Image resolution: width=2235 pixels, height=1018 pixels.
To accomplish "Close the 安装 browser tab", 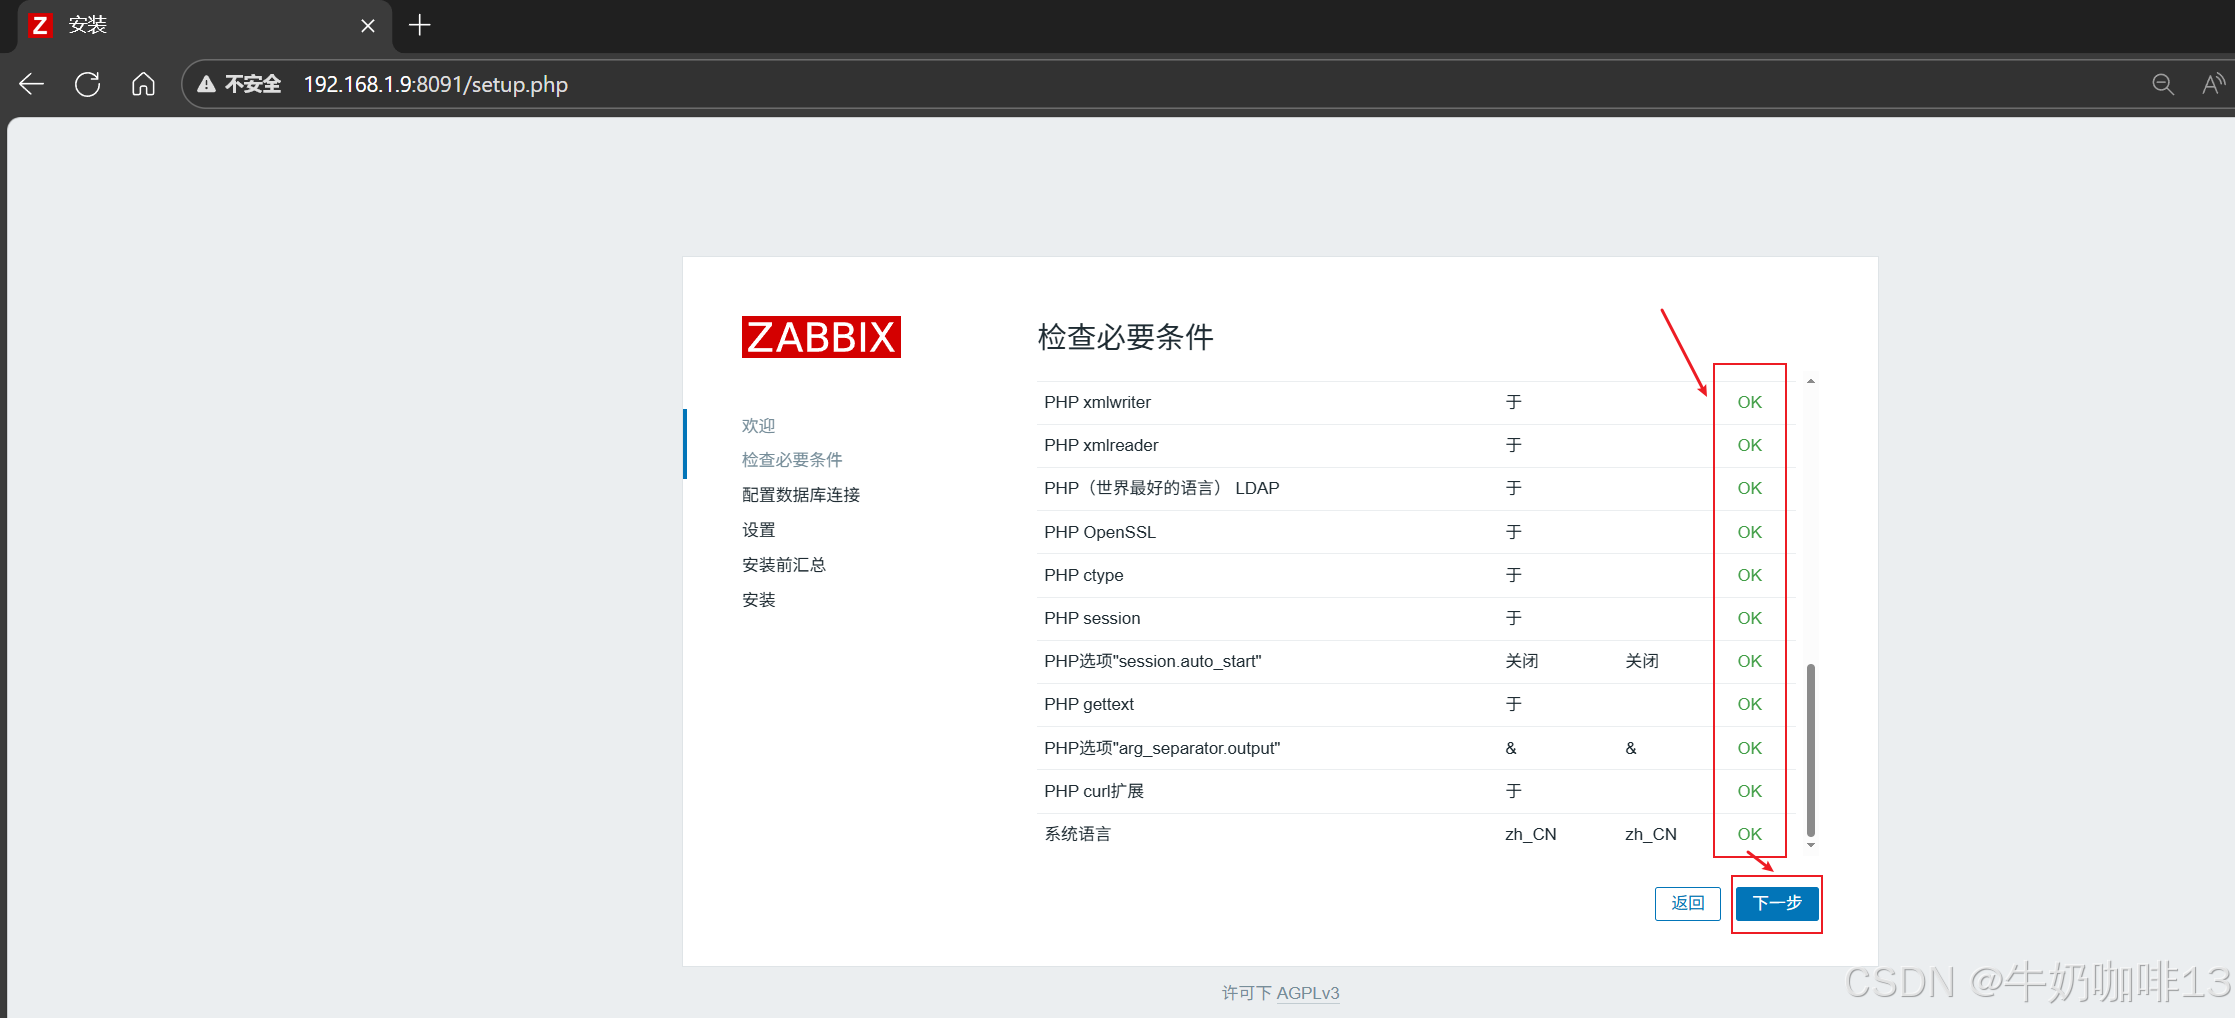I will [x=368, y=26].
